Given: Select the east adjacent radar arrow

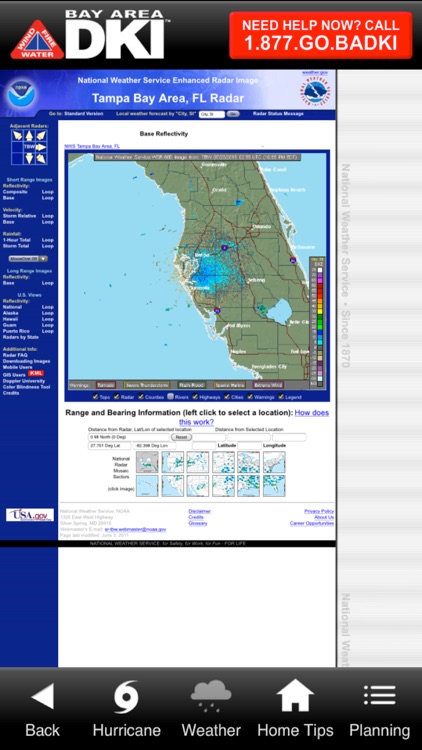Looking at the screenshot, I should pyautogui.click(x=41, y=147).
